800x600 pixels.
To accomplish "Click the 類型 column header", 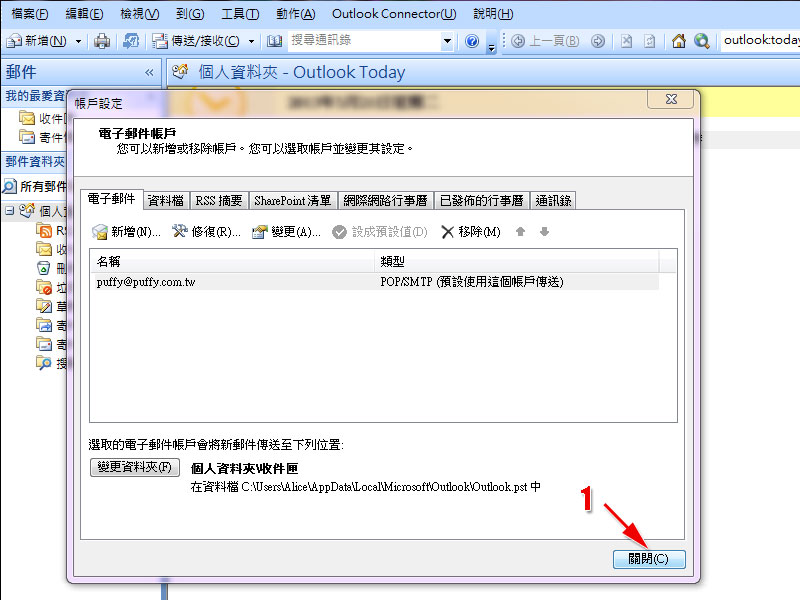I will (x=517, y=261).
